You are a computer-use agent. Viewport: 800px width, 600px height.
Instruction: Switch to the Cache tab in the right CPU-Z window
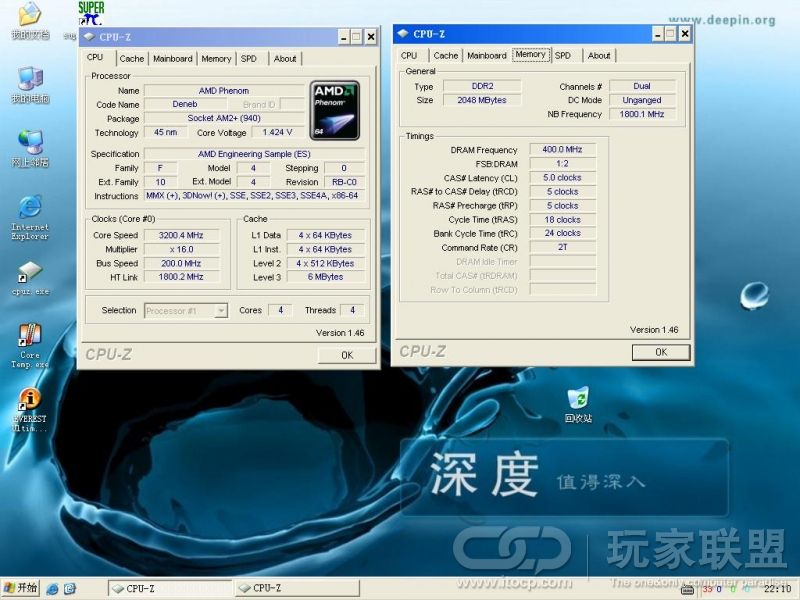coord(445,56)
